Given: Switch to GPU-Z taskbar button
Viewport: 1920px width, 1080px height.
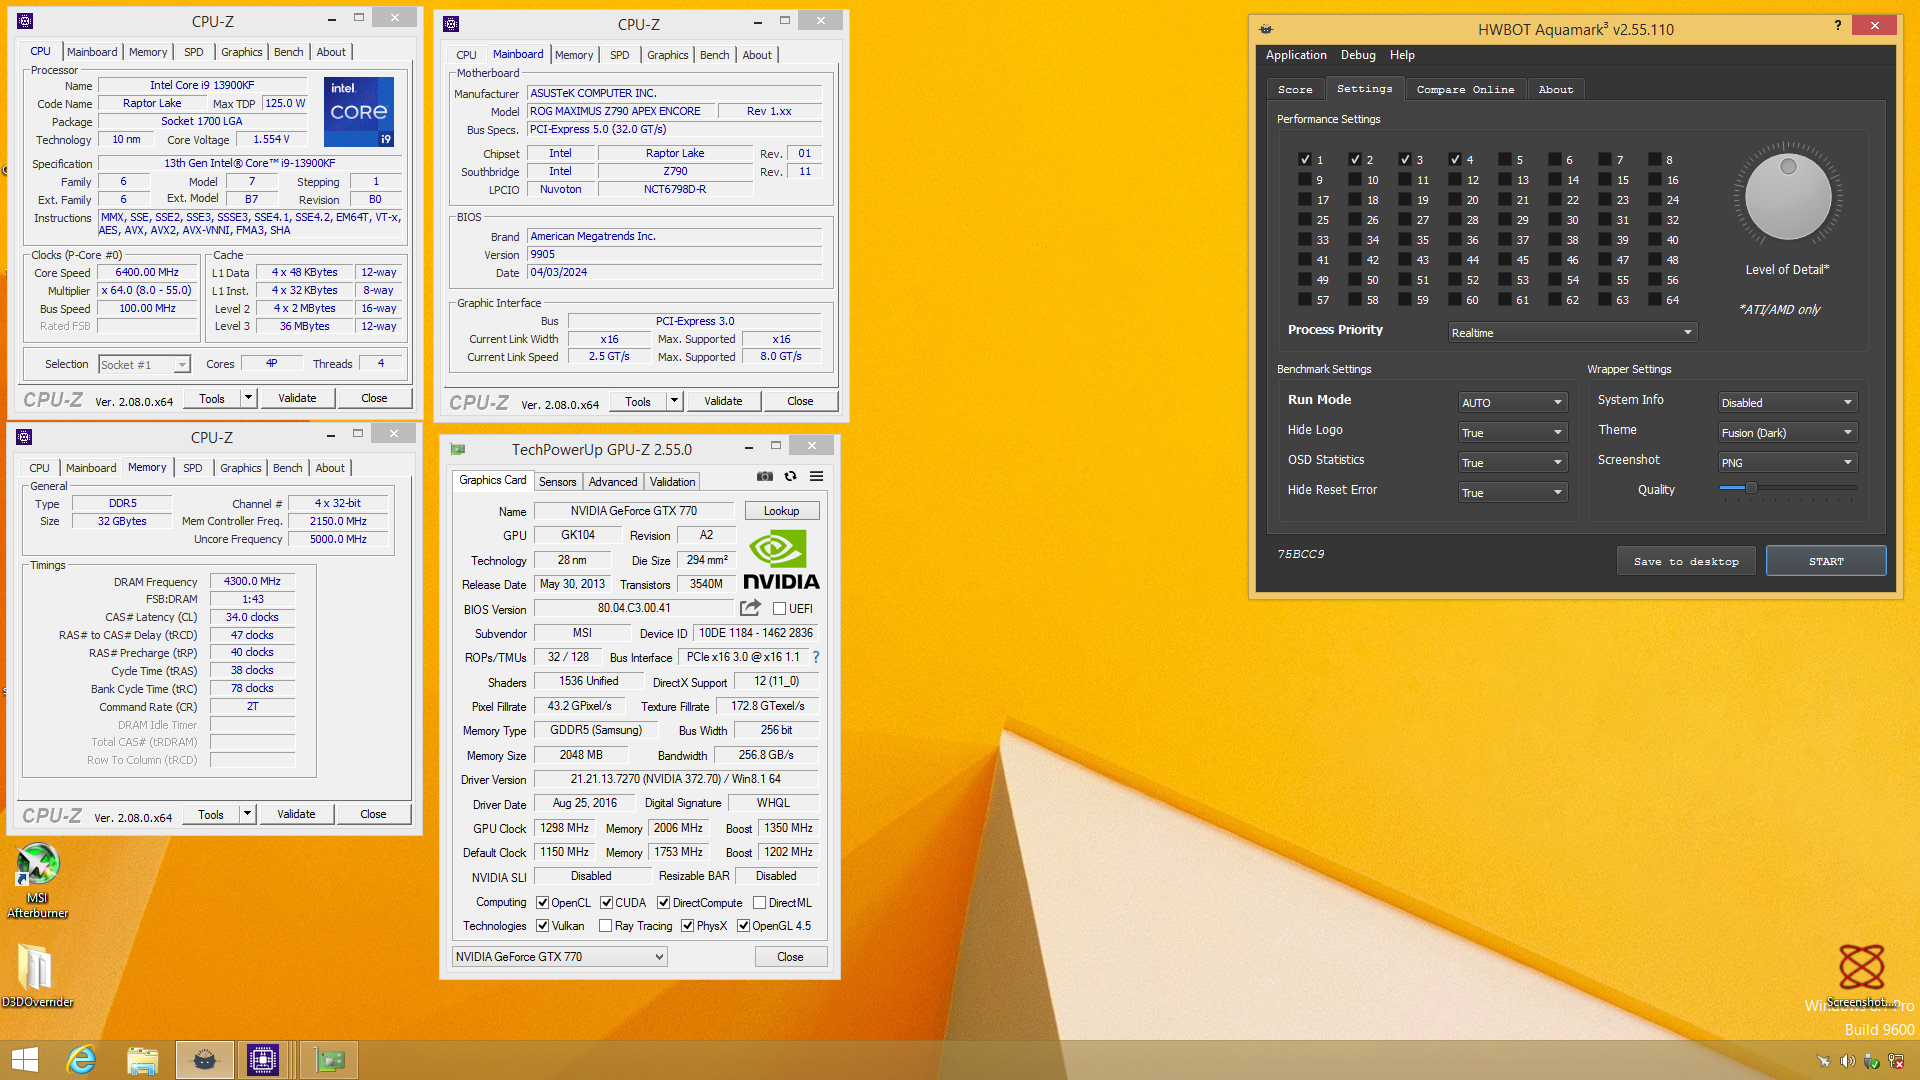Looking at the screenshot, I should tap(330, 1060).
